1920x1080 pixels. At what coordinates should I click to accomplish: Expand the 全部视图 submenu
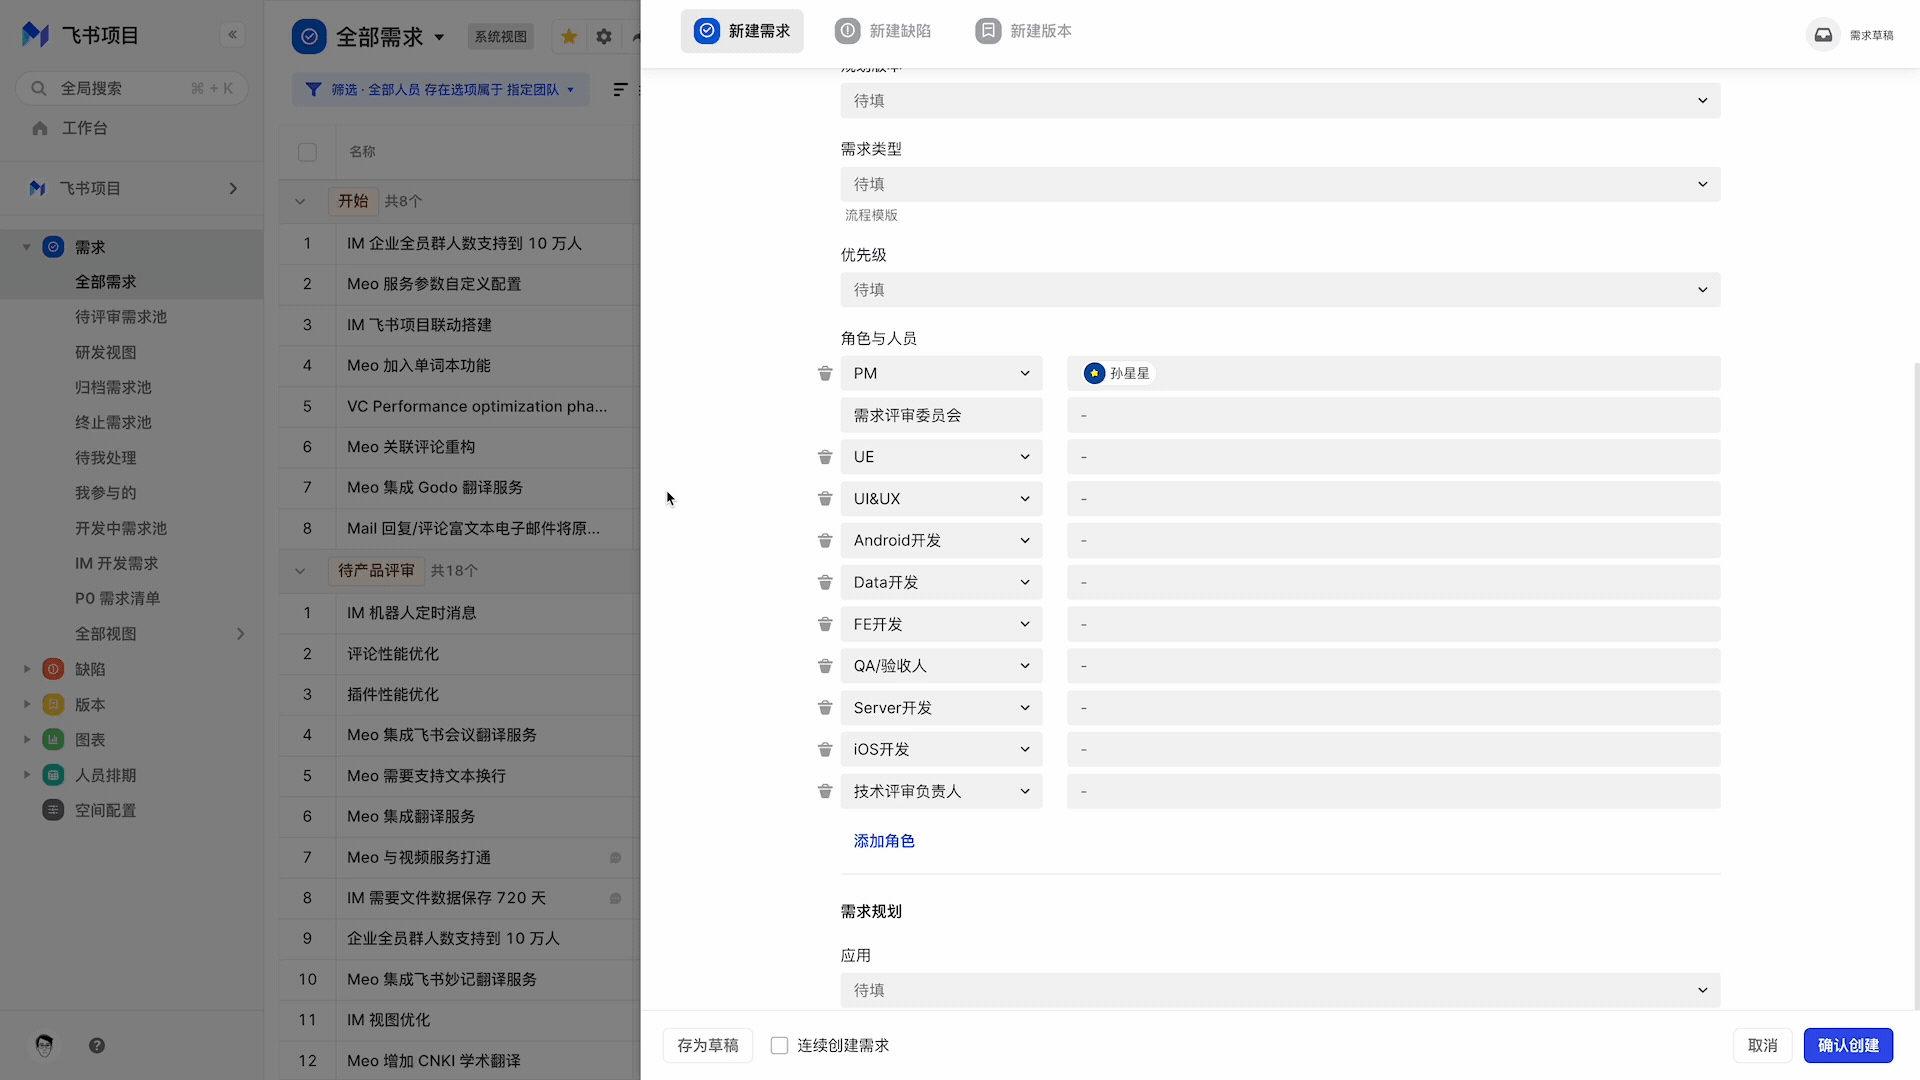[240, 634]
